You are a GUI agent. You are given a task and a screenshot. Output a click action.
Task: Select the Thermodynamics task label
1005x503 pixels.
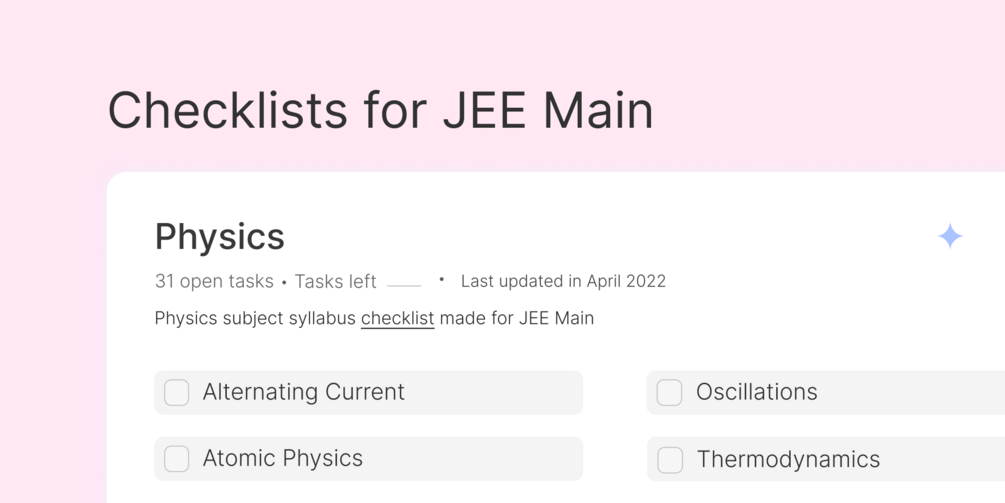point(788,459)
